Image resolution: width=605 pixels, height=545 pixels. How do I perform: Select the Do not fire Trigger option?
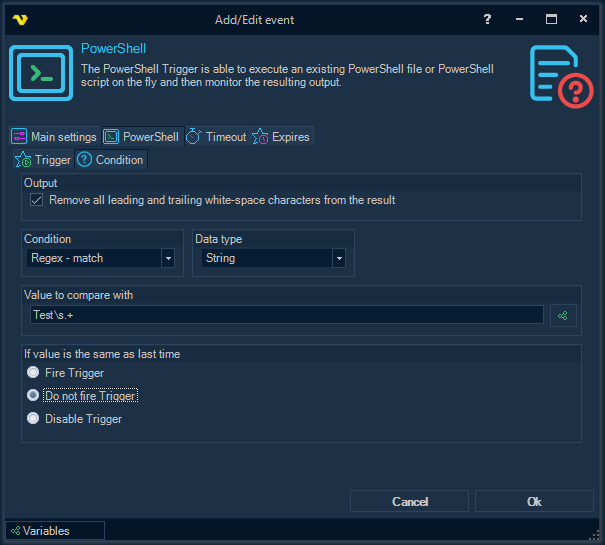pos(34,395)
